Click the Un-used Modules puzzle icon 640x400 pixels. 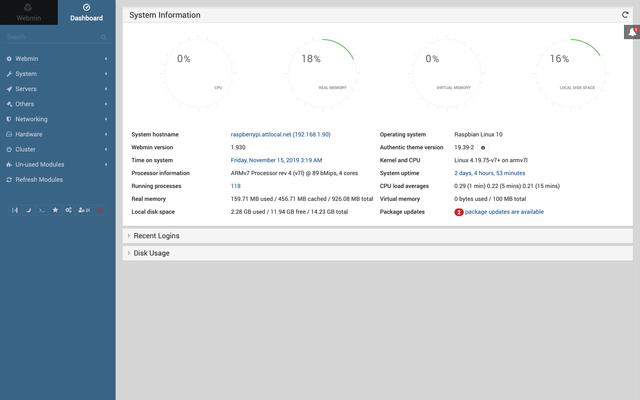click(x=9, y=164)
